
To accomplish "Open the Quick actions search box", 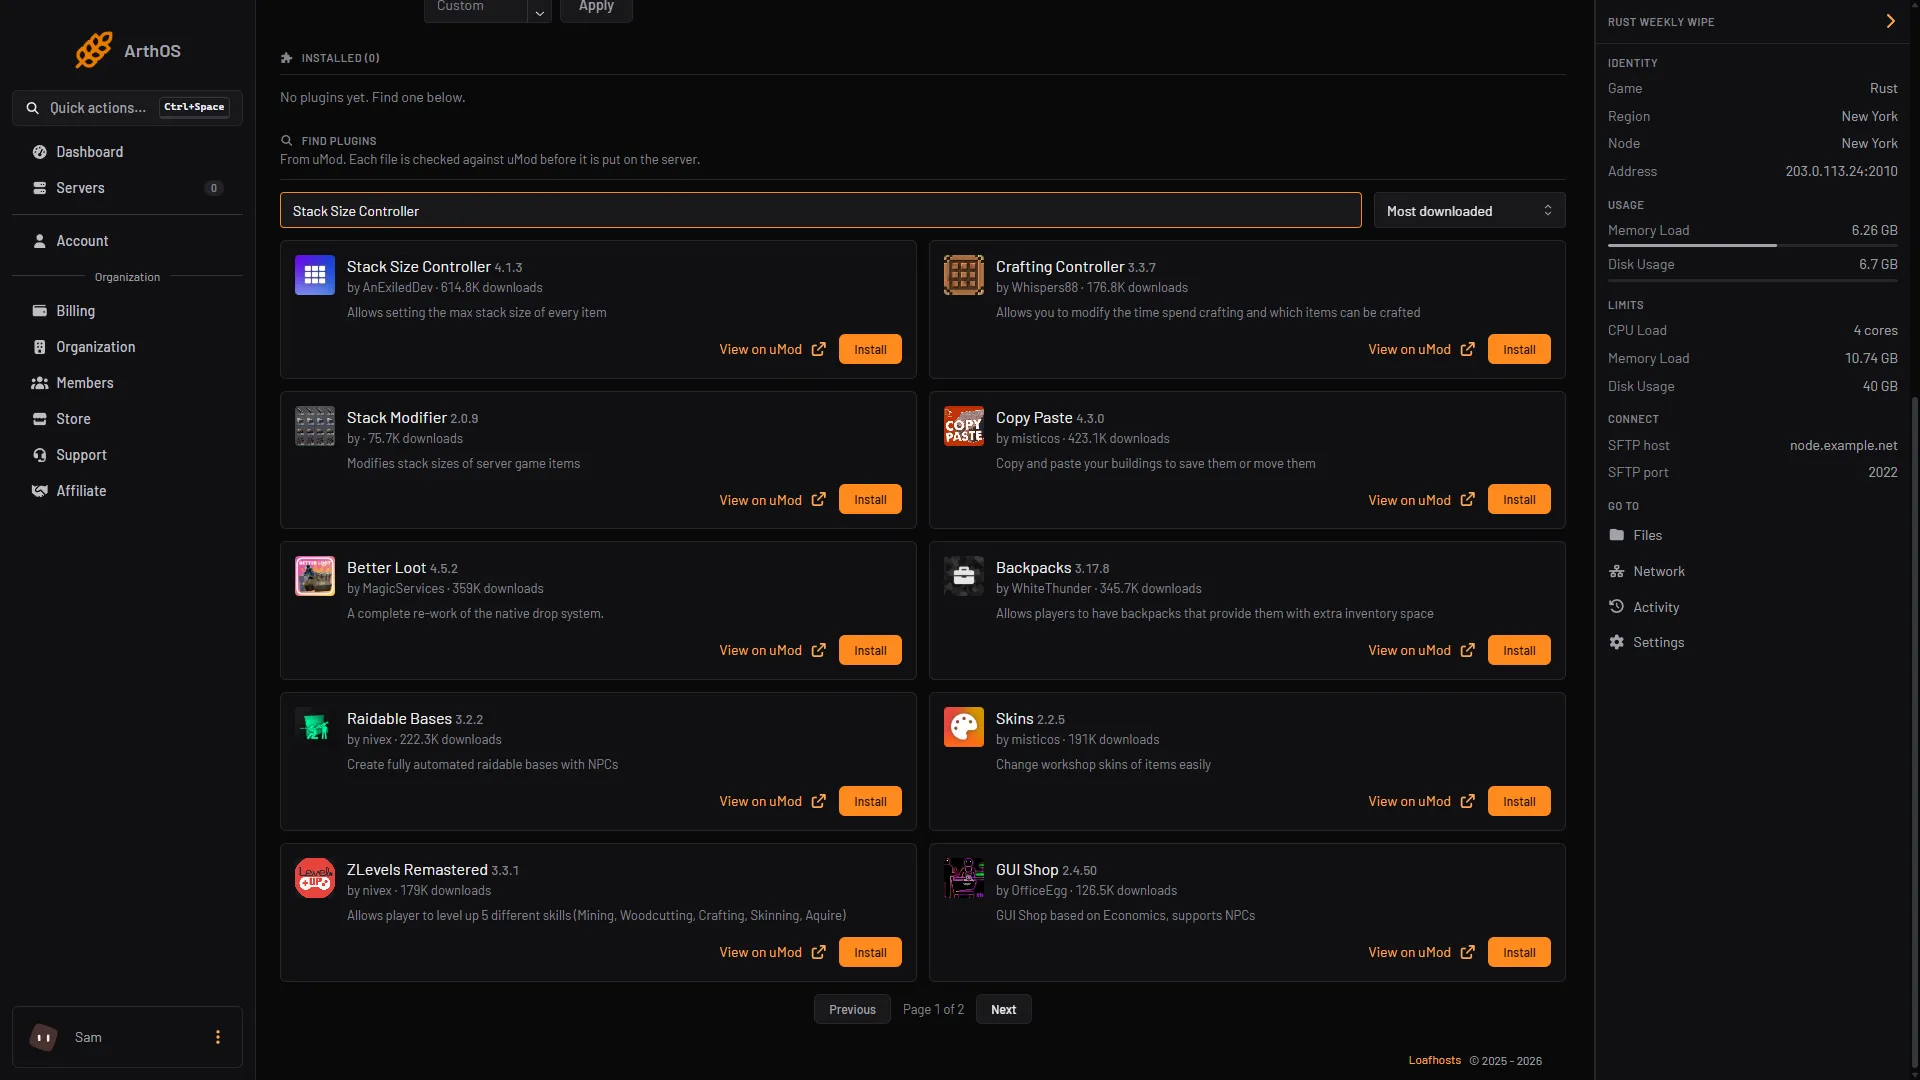I will tap(127, 108).
